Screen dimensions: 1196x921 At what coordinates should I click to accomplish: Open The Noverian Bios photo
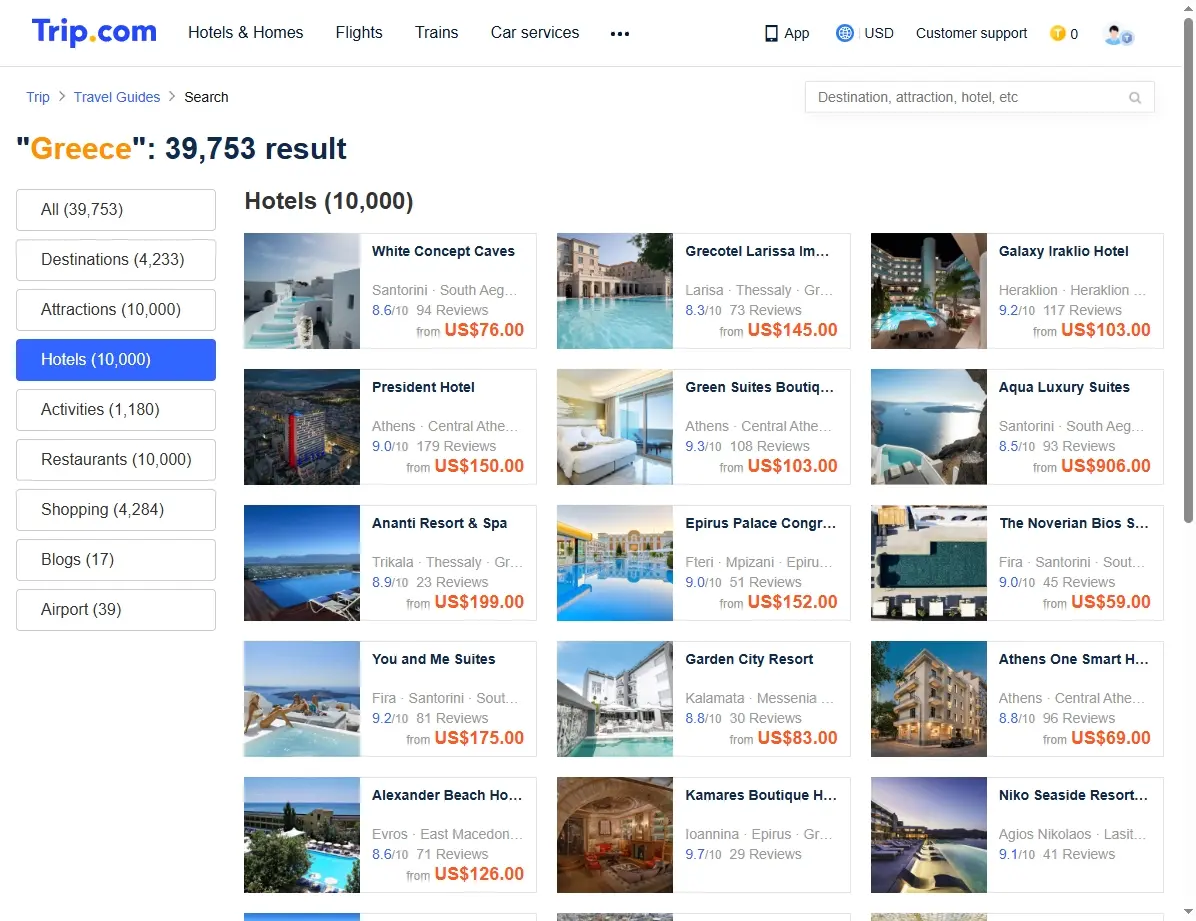(x=928, y=563)
